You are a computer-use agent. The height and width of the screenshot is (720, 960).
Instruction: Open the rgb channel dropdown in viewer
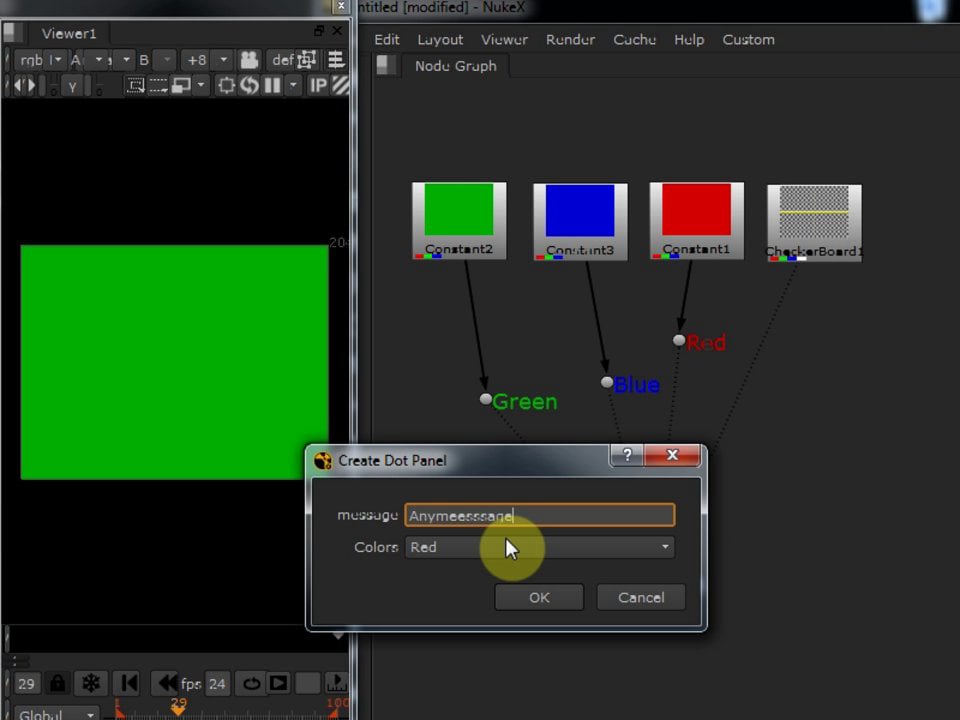40,60
